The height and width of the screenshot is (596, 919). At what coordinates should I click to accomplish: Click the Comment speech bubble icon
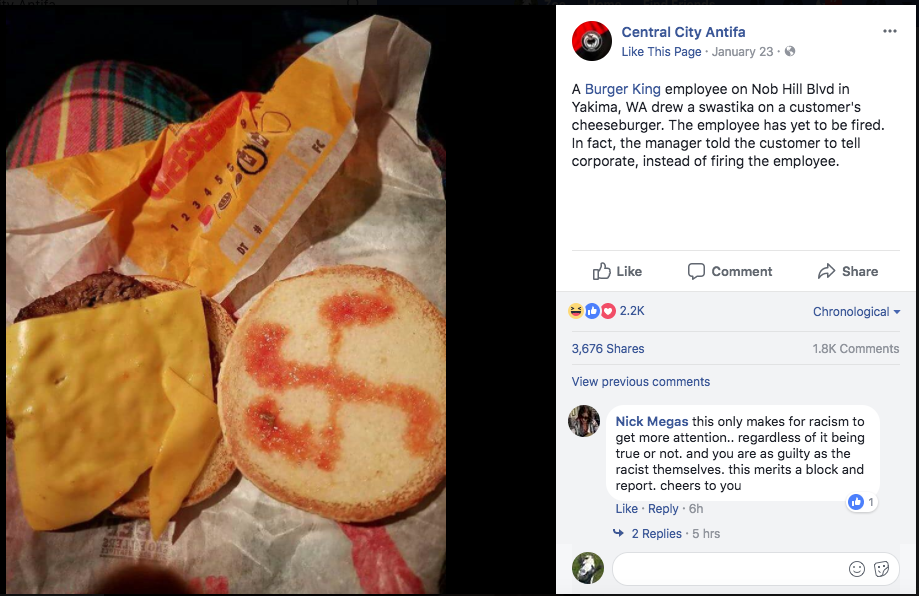[696, 271]
